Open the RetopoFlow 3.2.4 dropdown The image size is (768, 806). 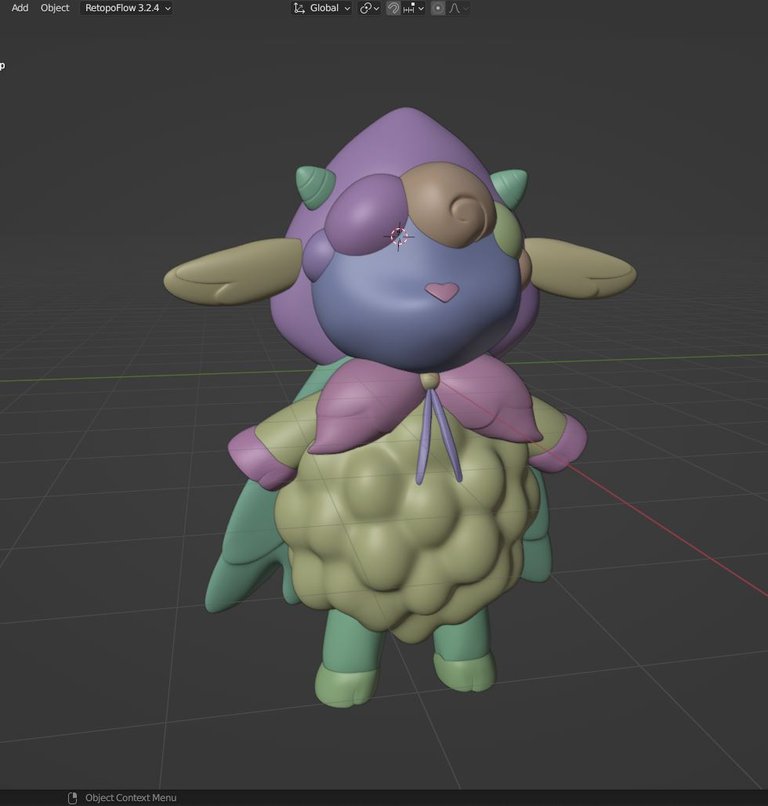pyautogui.click(x=126, y=8)
